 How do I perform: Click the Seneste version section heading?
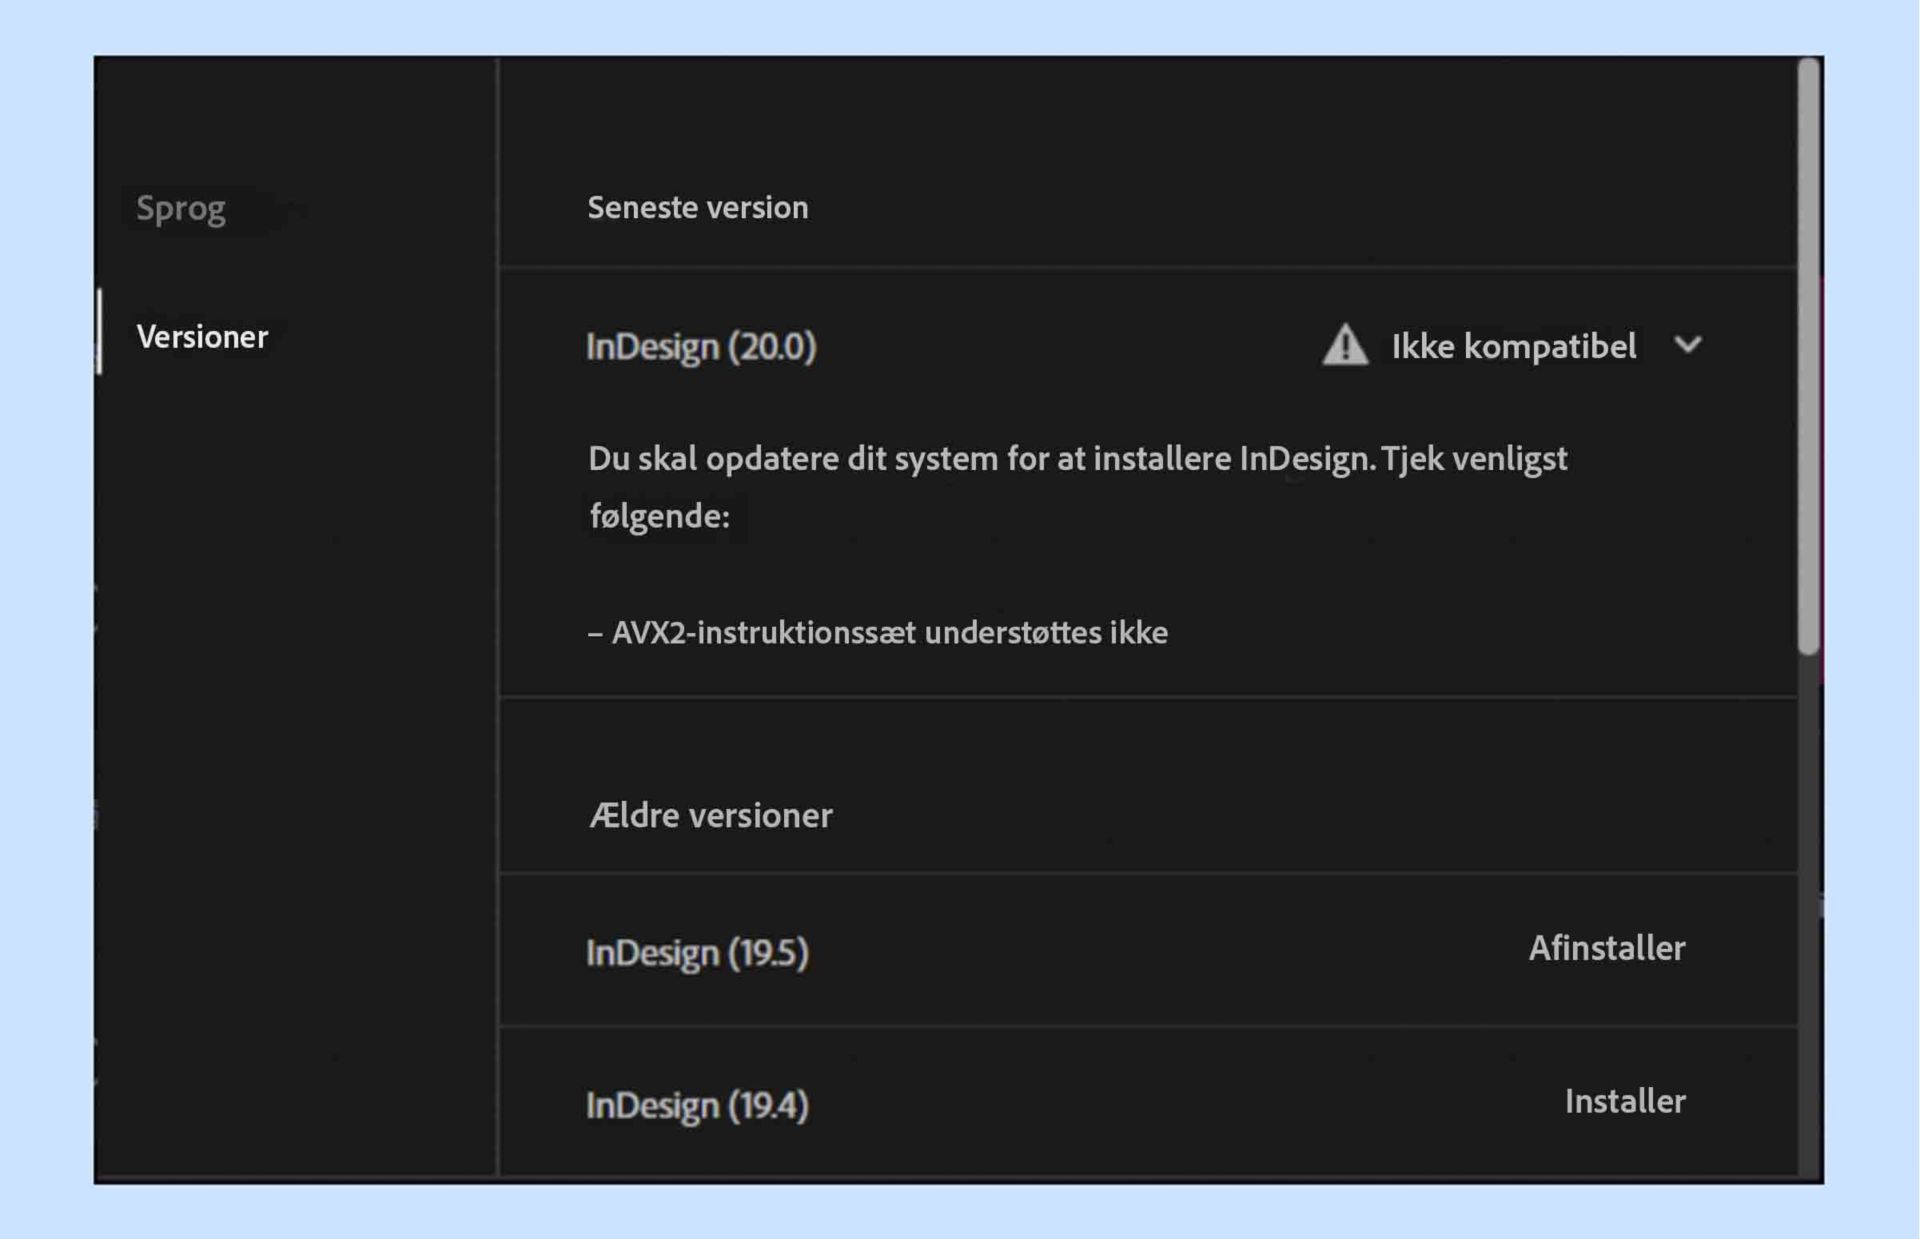click(x=697, y=208)
